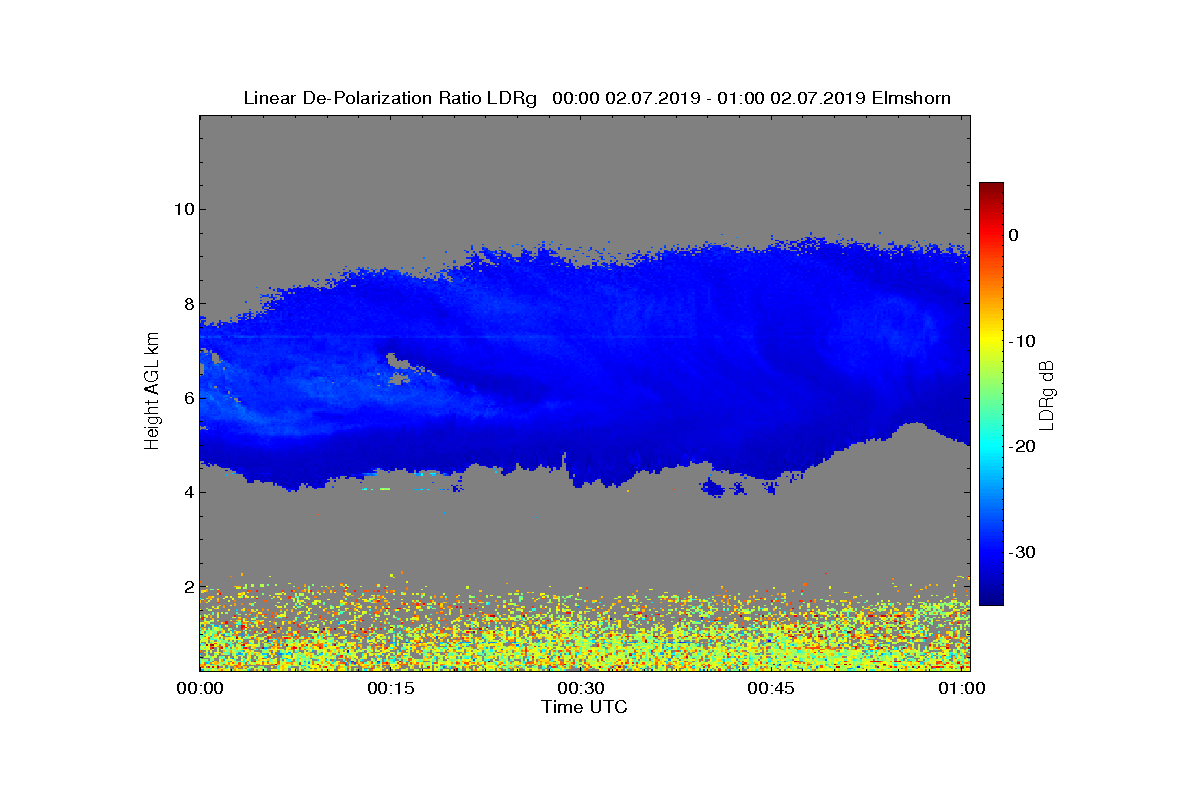Click the yellow band of the colorbar
Viewport: 1200px width, 800px height.
pos(991,340)
